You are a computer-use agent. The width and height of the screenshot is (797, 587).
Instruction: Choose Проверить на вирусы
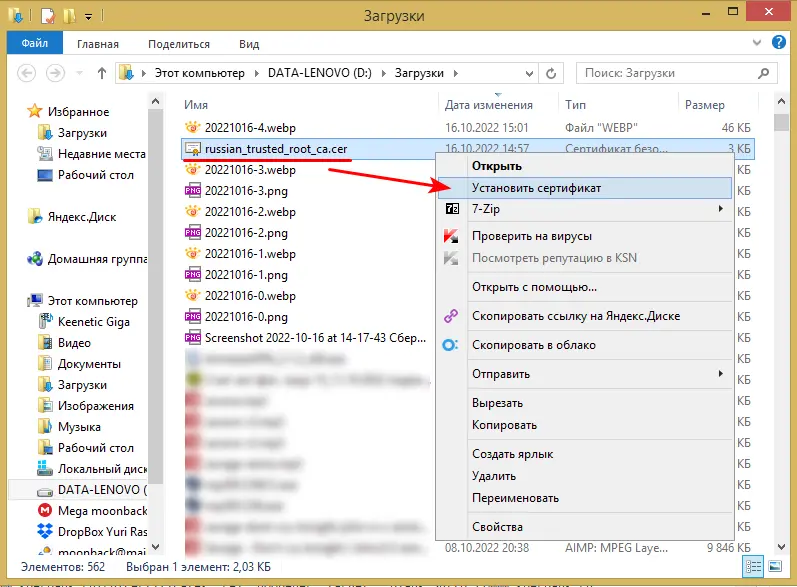point(585,236)
